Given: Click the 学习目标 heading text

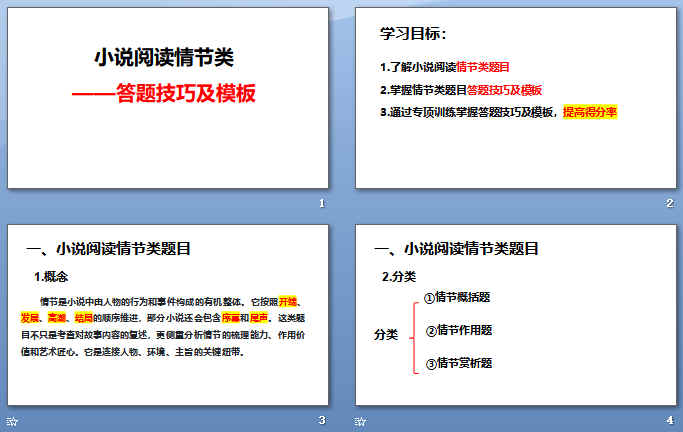Looking at the screenshot, I should pyautogui.click(x=414, y=34).
